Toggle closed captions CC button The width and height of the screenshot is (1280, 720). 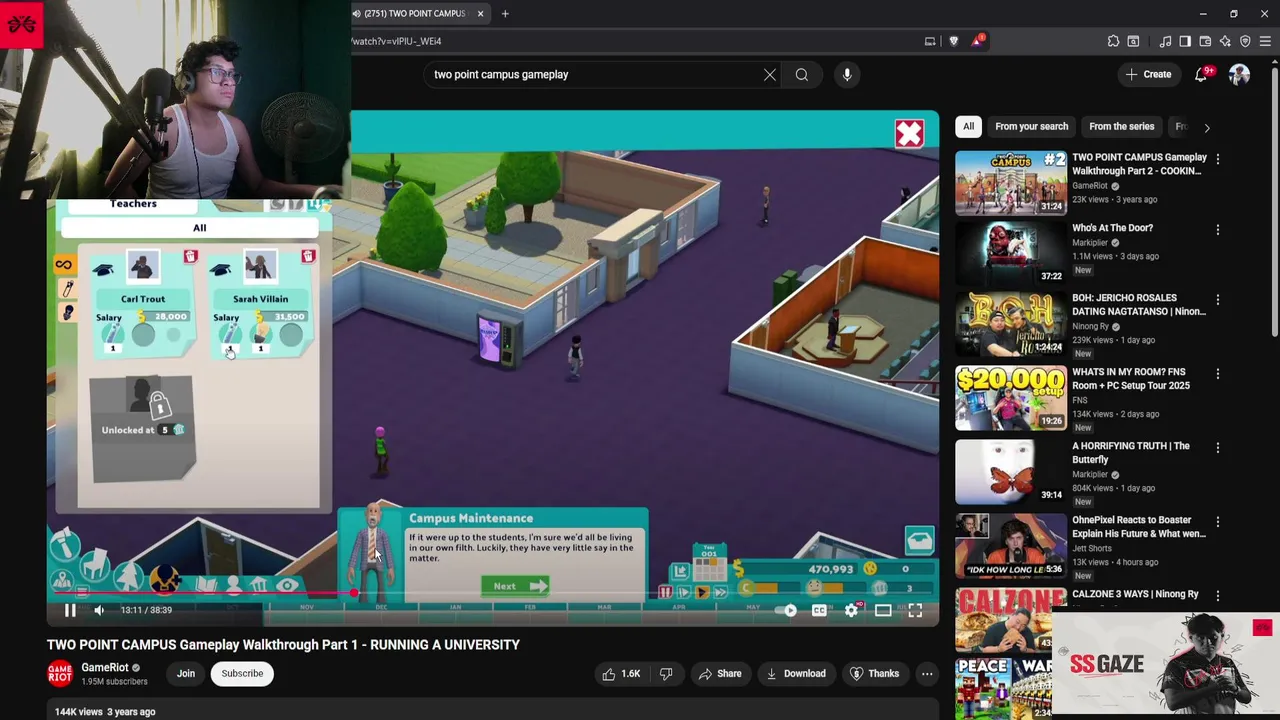819,610
